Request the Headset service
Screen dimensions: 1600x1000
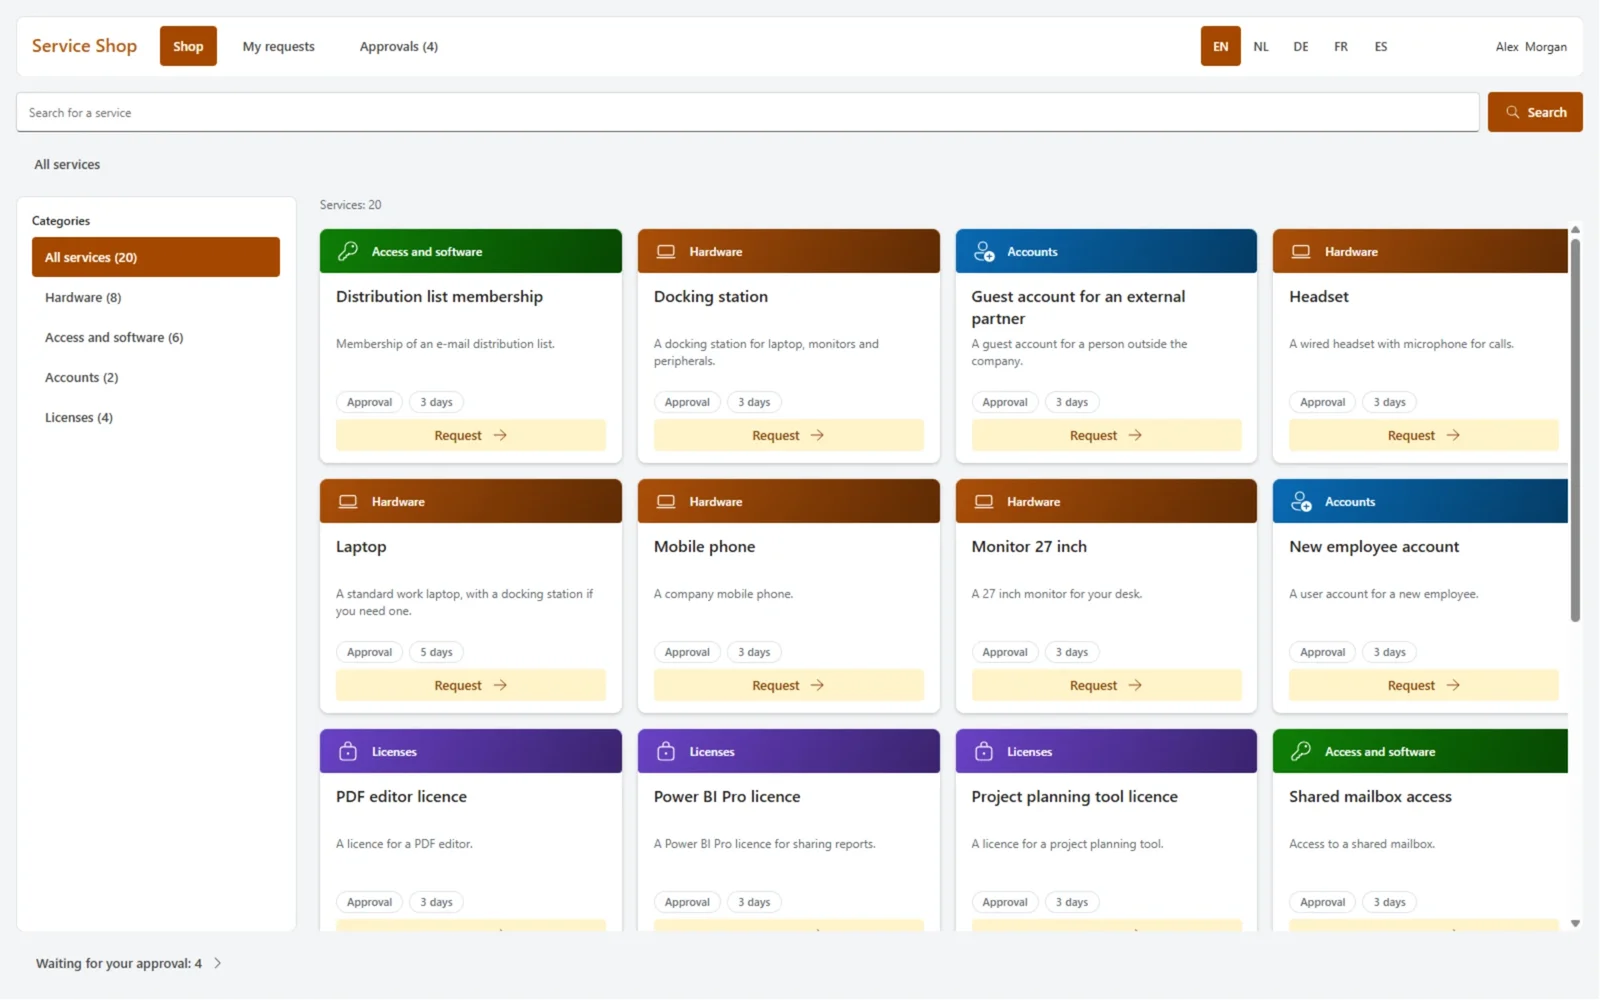pyautogui.click(x=1424, y=435)
